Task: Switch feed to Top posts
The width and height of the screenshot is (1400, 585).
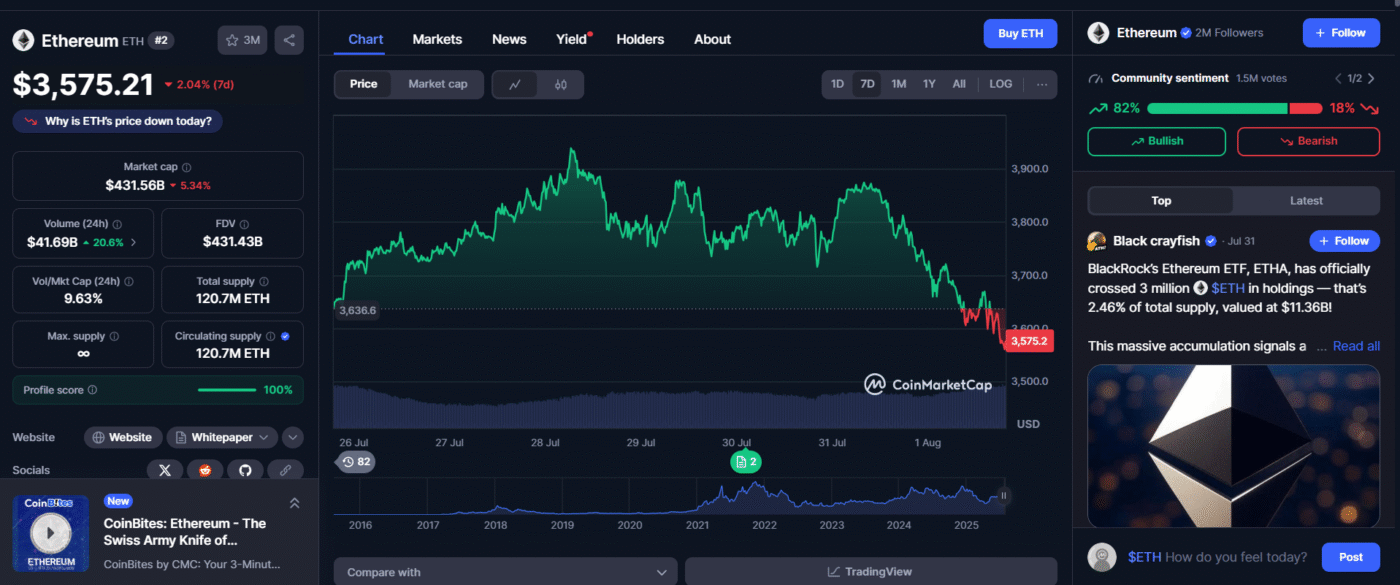Action: click(x=1161, y=201)
